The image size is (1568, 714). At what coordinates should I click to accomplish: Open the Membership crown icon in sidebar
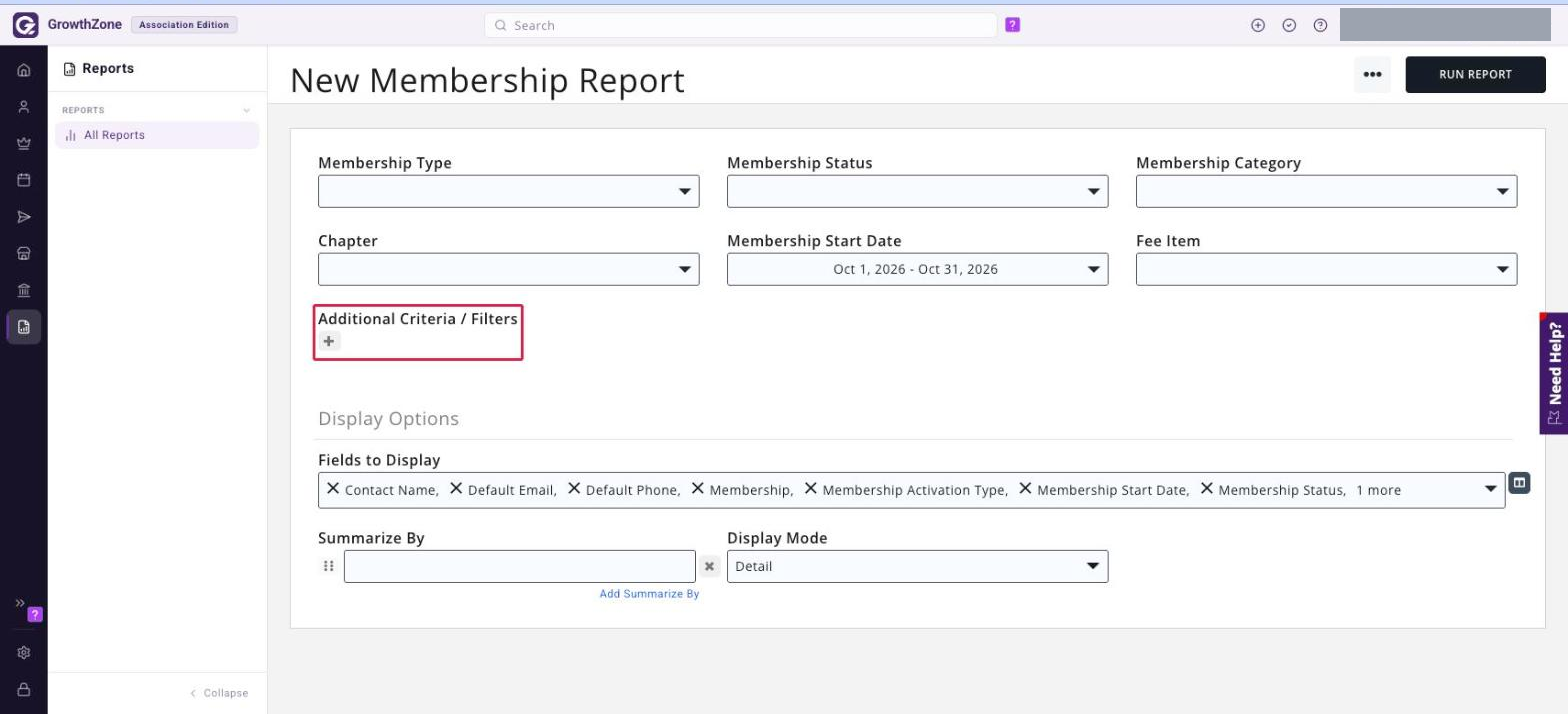(24, 144)
